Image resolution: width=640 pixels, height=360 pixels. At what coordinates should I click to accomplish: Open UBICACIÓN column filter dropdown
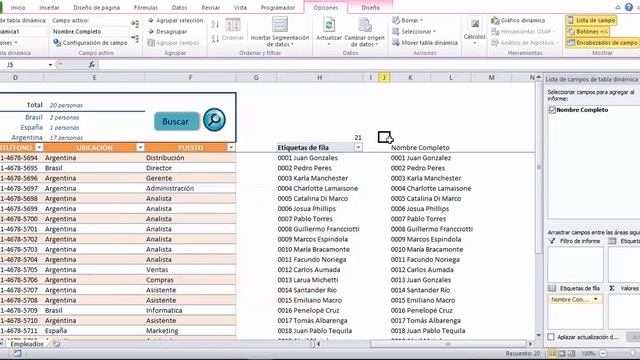pyautogui.click(x=140, y=147)
